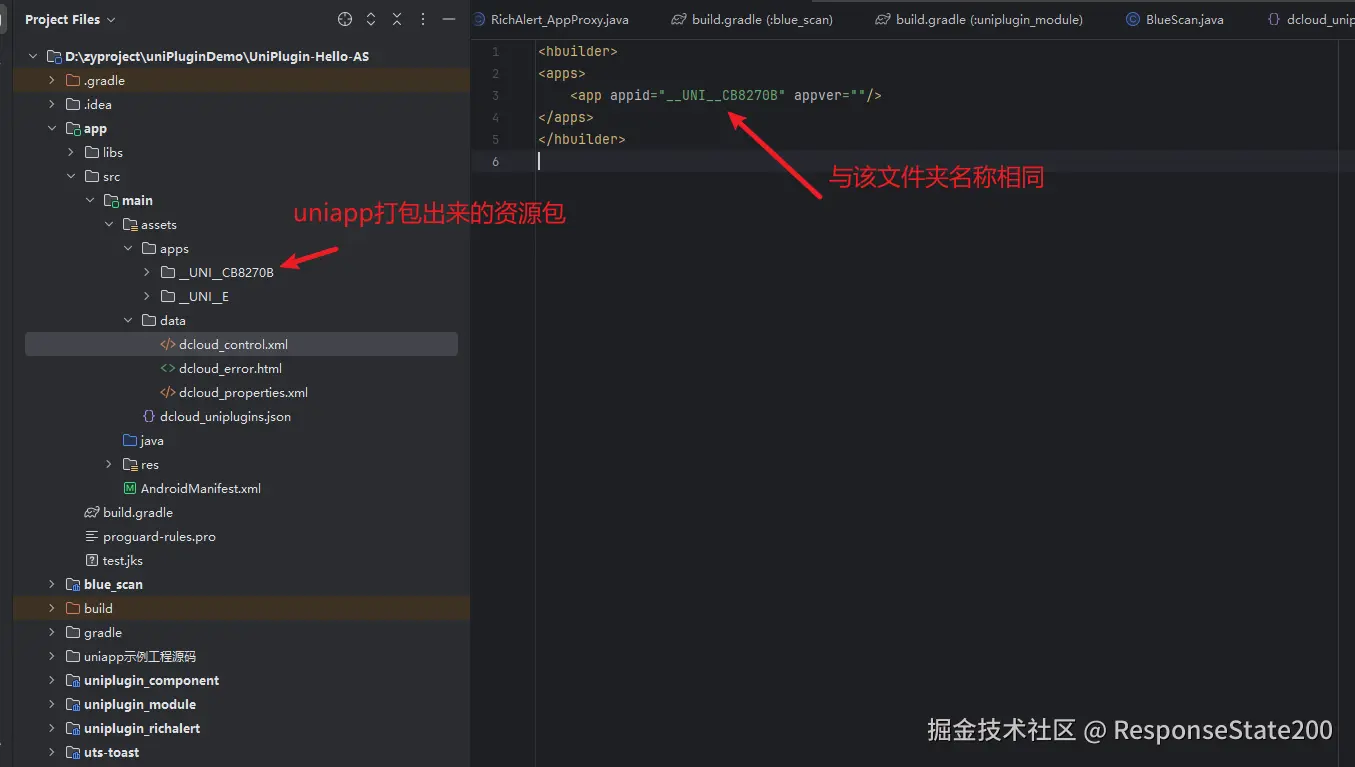Collapse the main folder chevron
The height and width of the screenshot is (767, 1355).
point(90,200)
